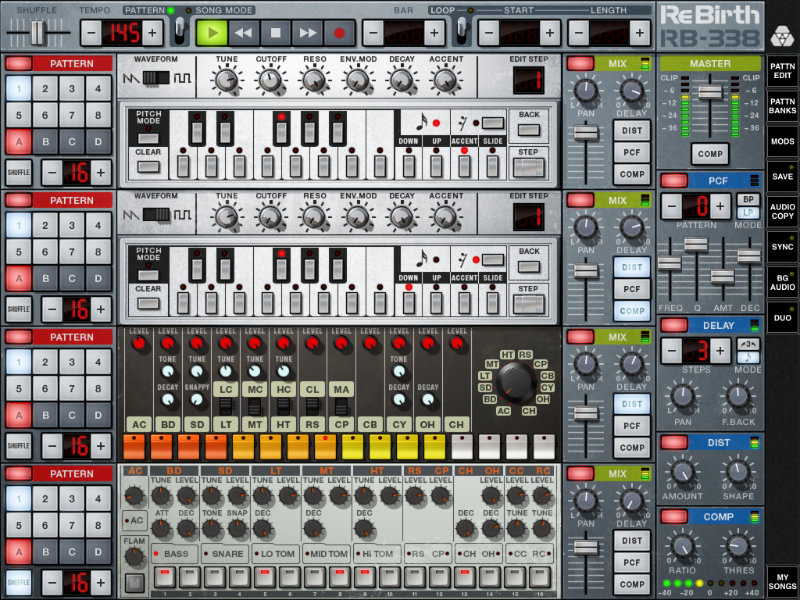
Task: Open the MODS sidebar tab
Action: coord(782,141)
